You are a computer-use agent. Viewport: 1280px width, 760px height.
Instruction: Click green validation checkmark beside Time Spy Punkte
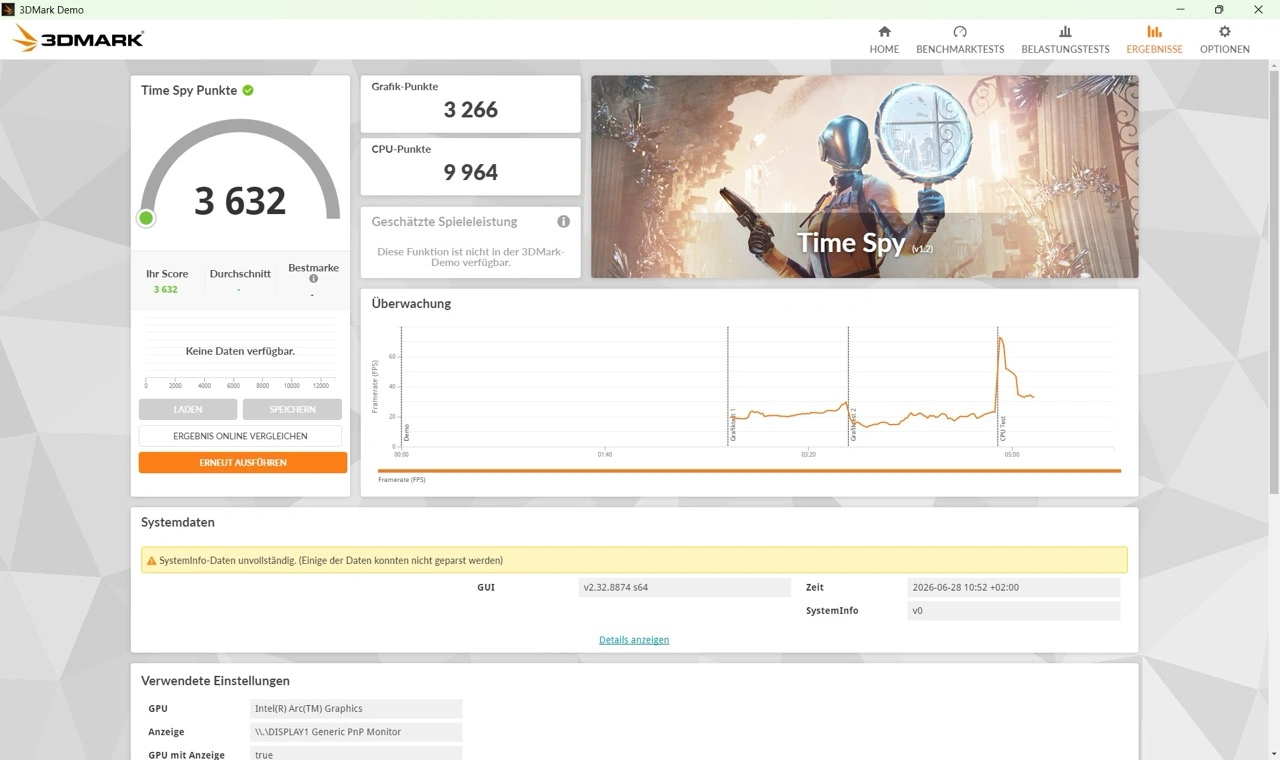[248, 90]
